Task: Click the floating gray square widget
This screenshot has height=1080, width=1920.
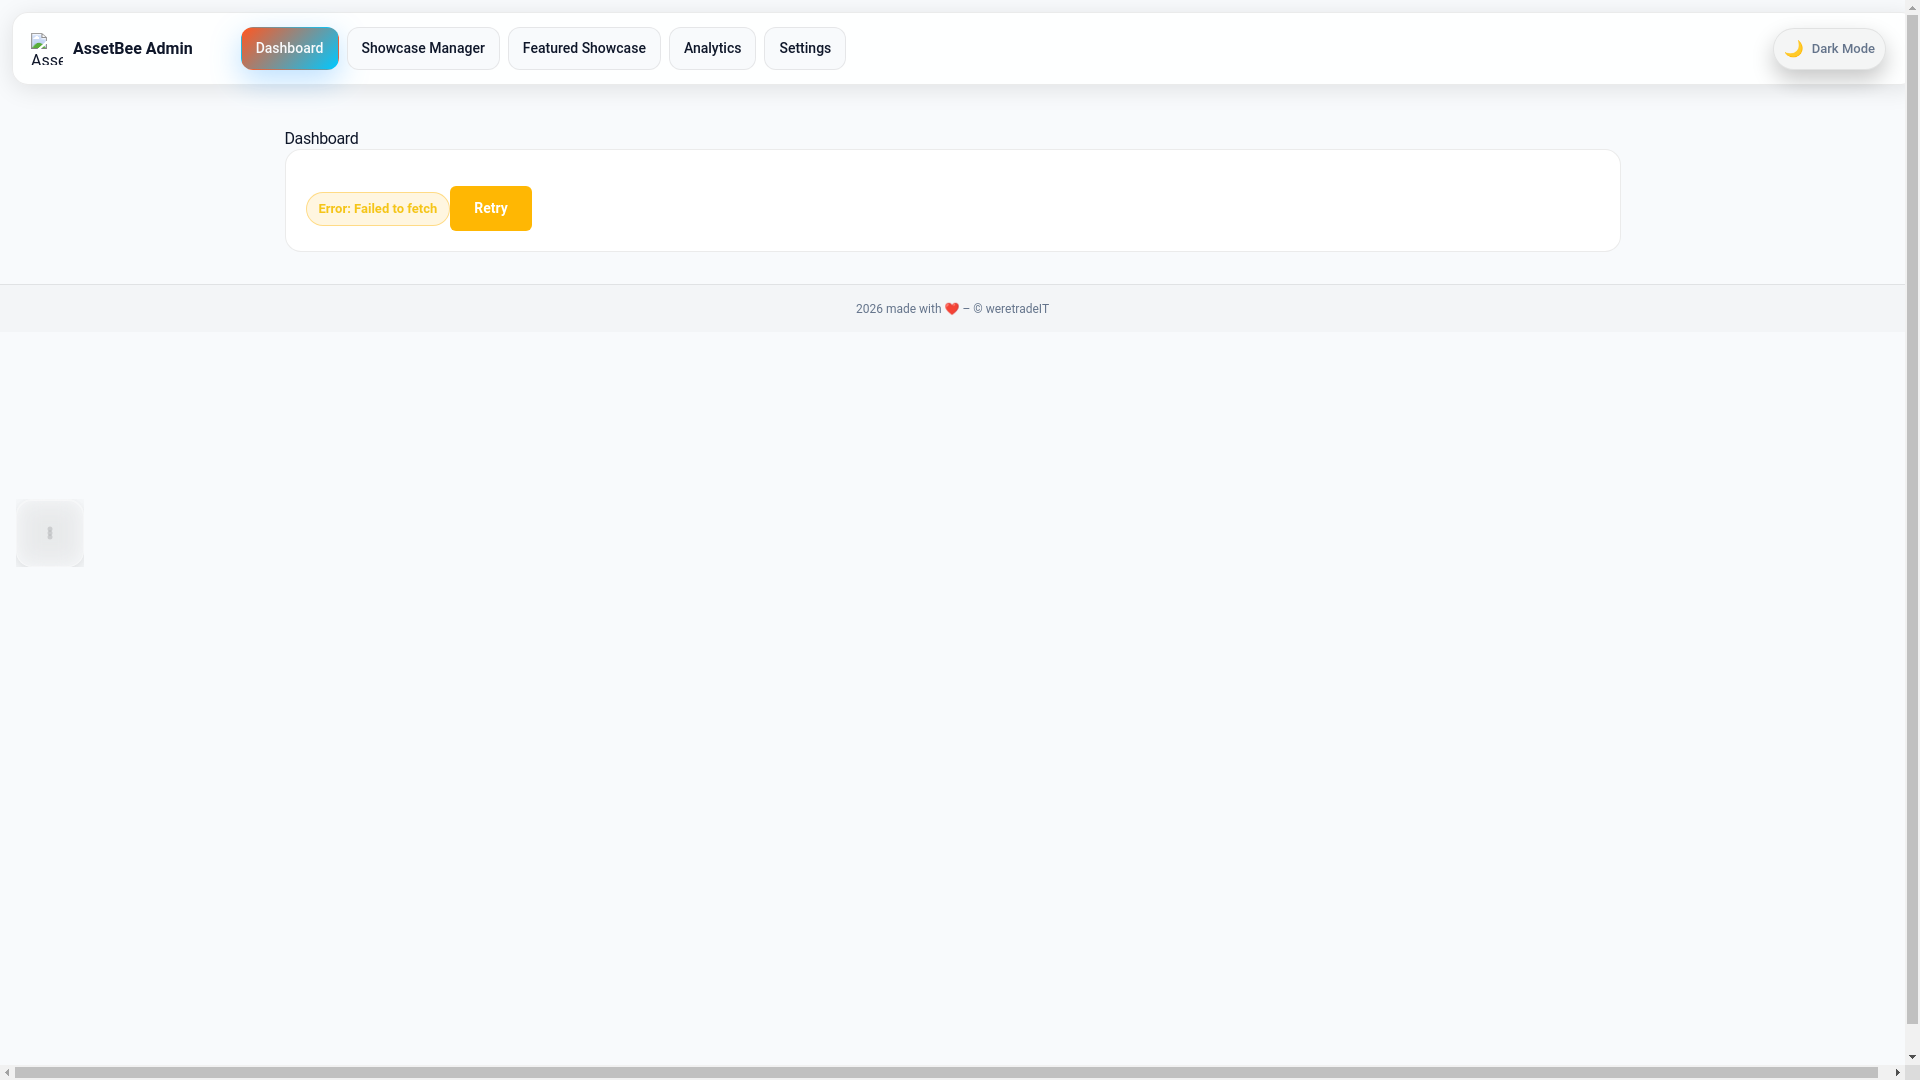Action: point(50,533)
